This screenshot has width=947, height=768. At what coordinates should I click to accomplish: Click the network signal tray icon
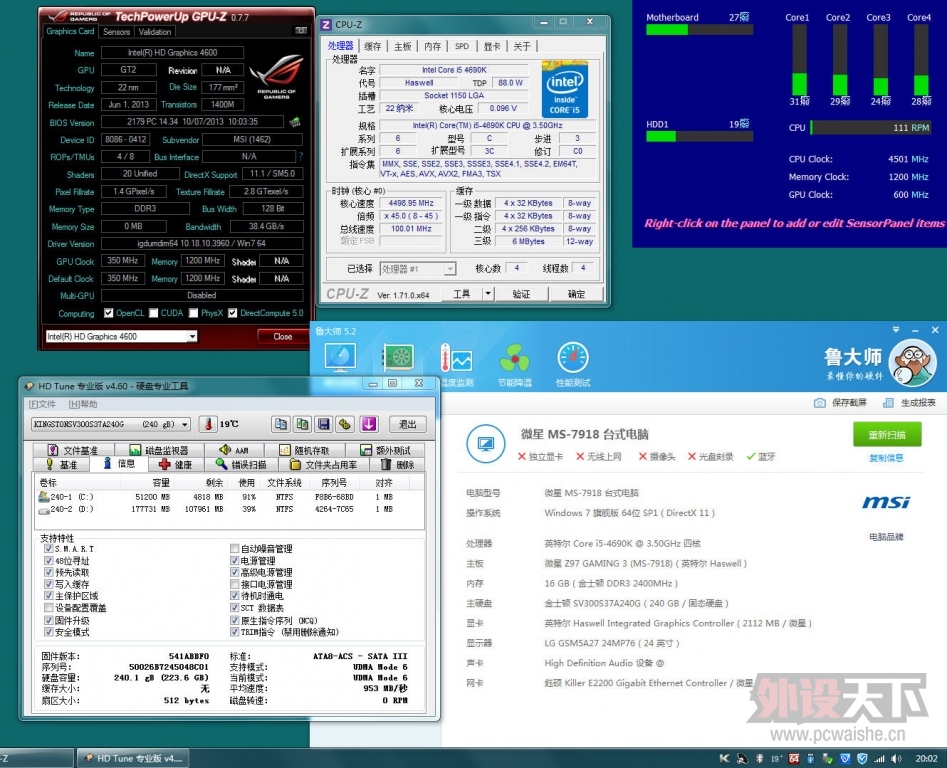coord(879,758)
